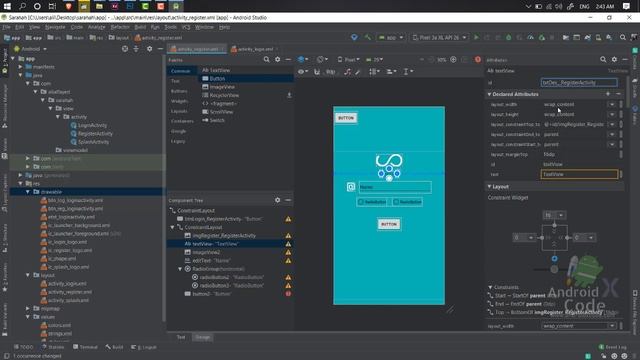Click warning icon on textView row
Viewport: 640px width, 360px height.
click(288, 244)
